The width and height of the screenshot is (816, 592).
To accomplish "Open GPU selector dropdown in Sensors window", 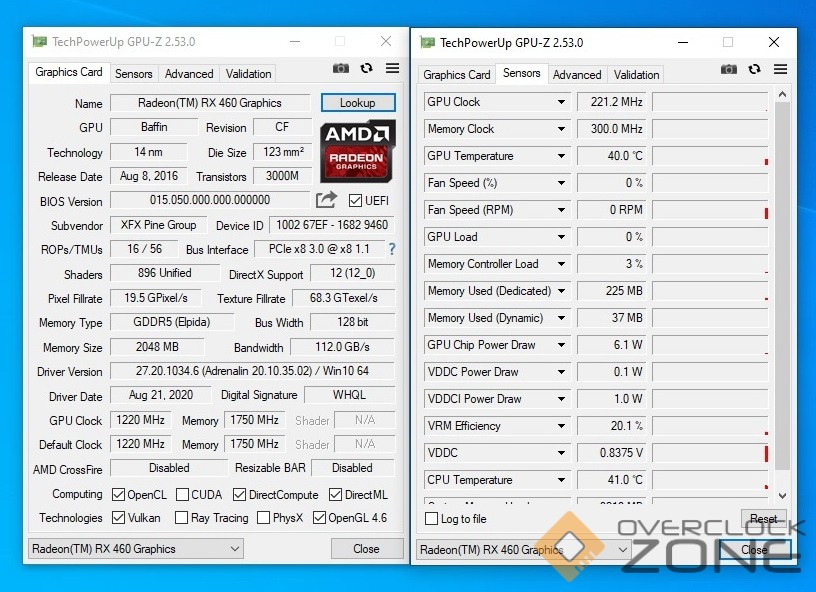I will (524, 550).
